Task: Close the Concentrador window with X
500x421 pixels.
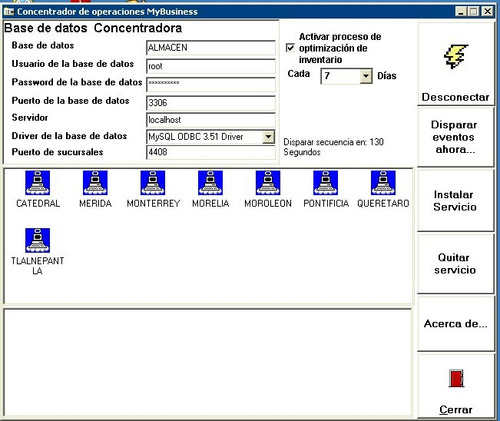Action: [x=488, y=12]
